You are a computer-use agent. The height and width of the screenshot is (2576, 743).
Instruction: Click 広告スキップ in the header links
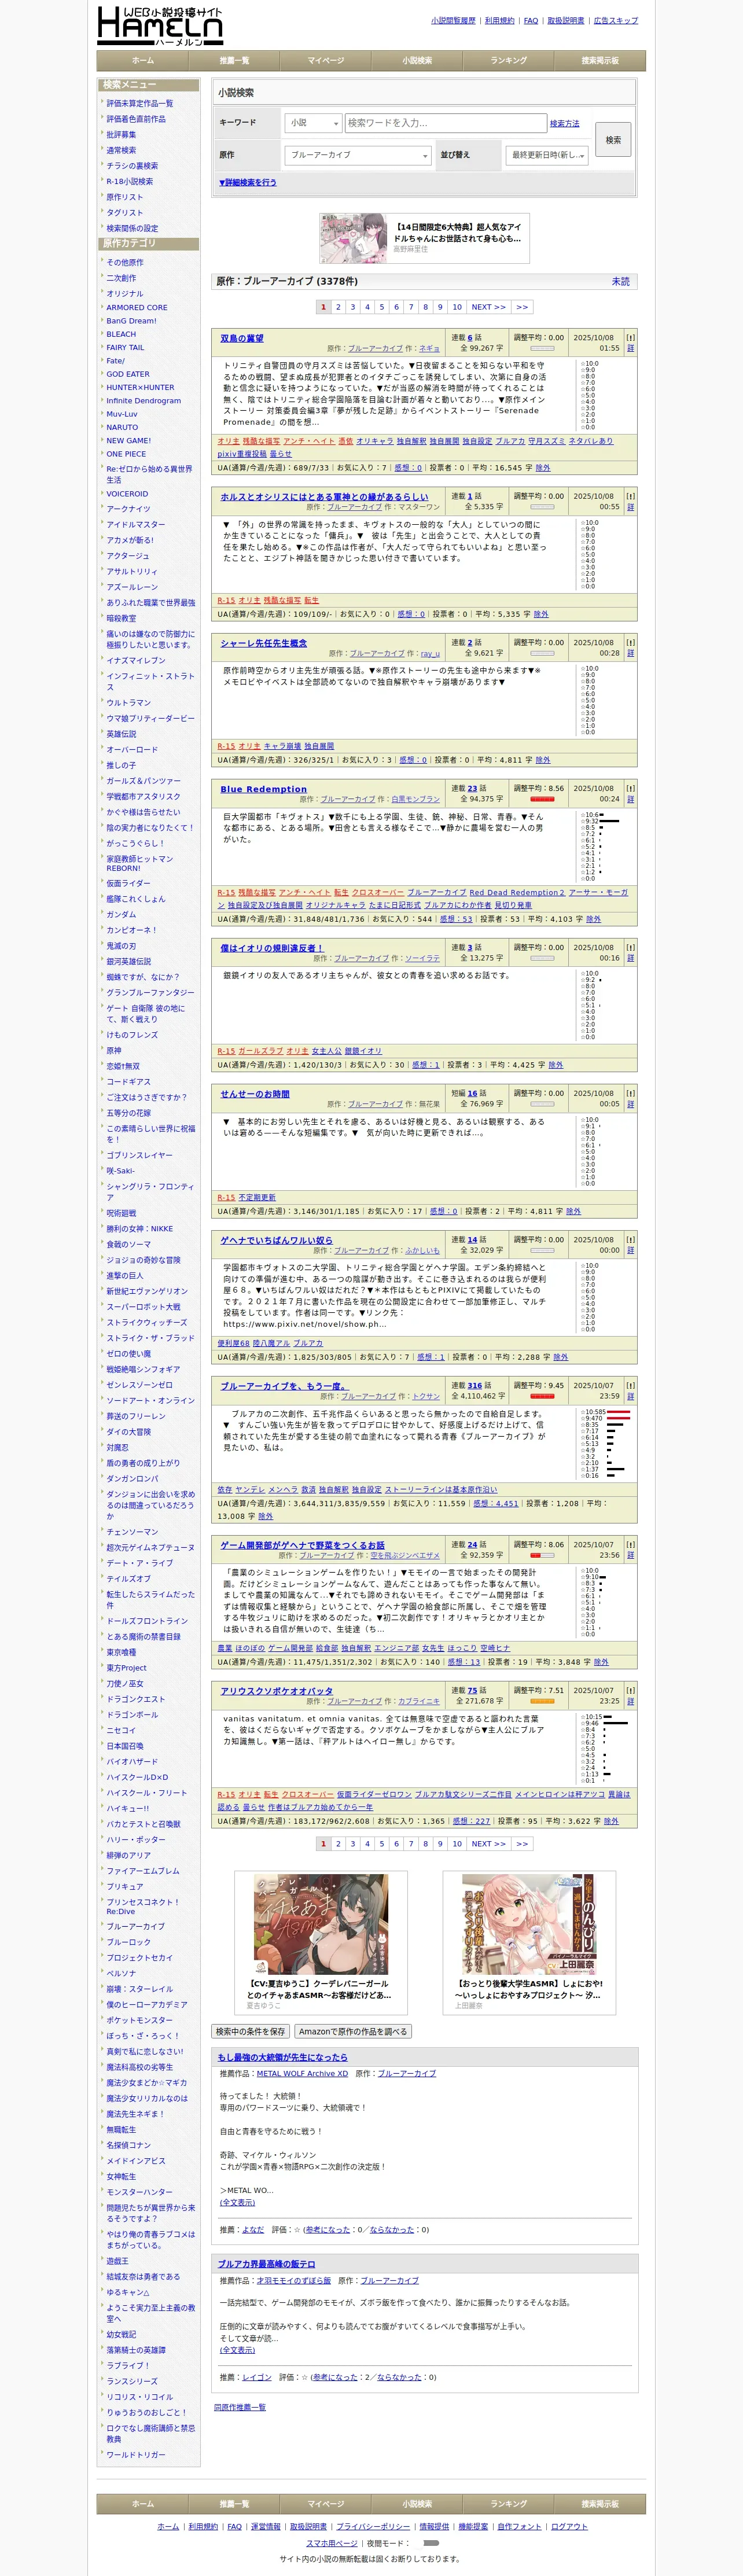click(x=616, y=20)
